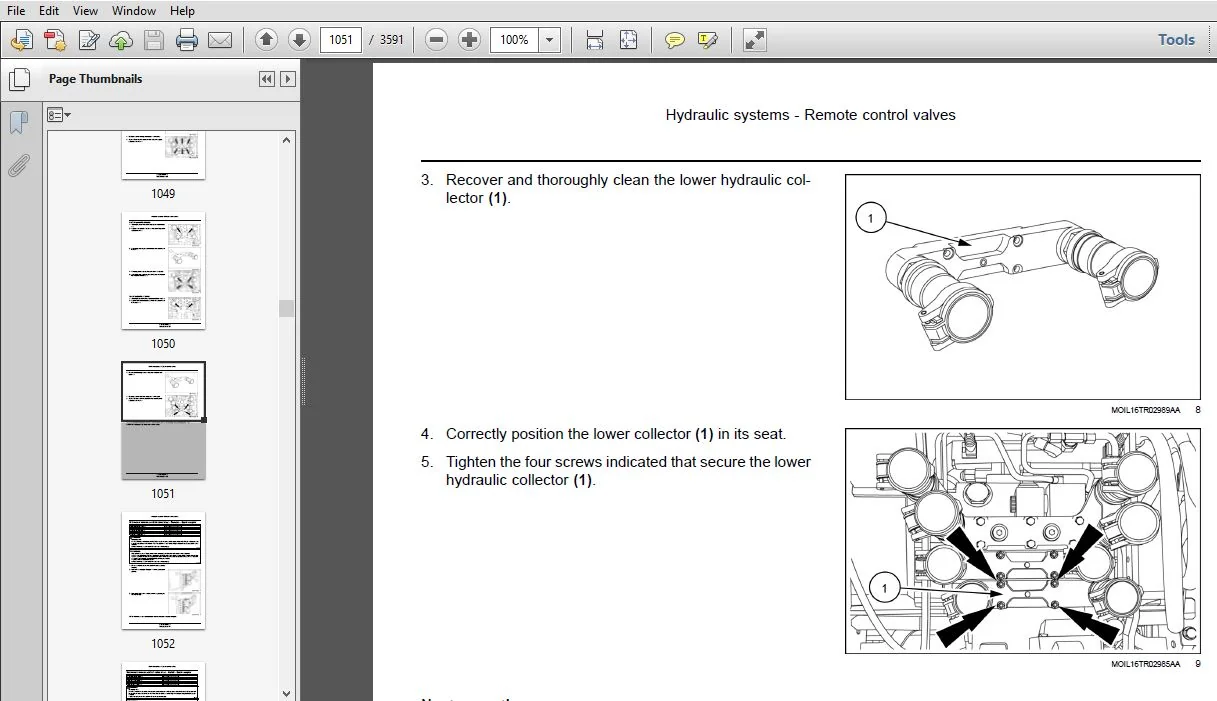Click the email envelope icon

coord(220,40)
